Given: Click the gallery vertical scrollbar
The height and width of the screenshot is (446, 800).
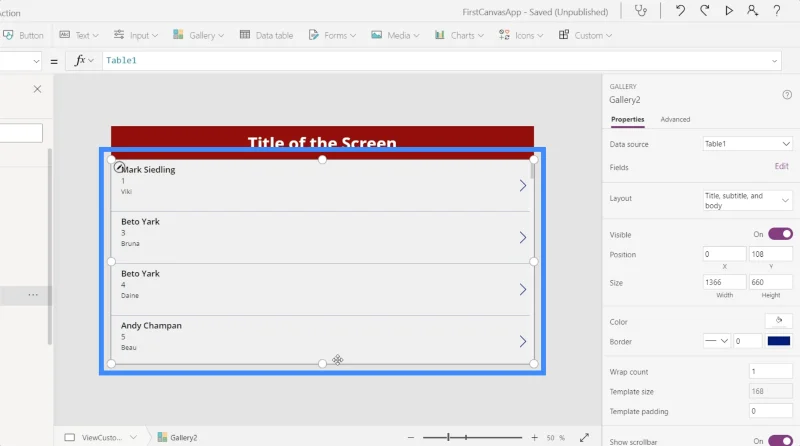Looking at the screenshot, I should pos(533,170).
